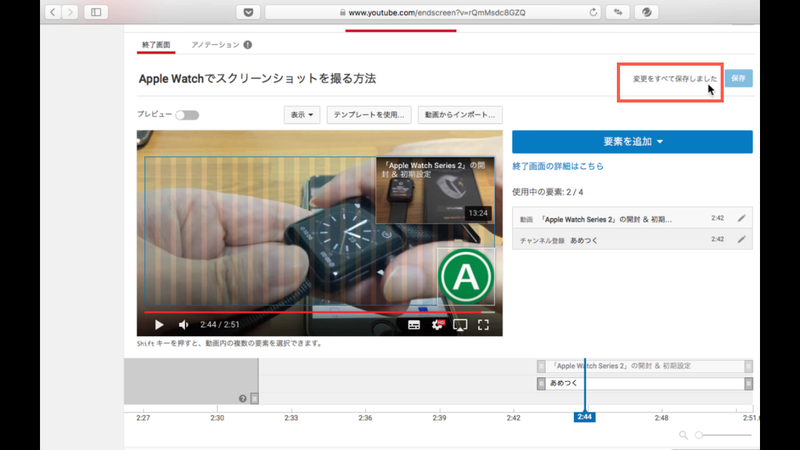The height and width of the screenshot is (450, 800).
Task: Open the Pocket extension icon
Action: pyautogui.click(x=248, y=12)
